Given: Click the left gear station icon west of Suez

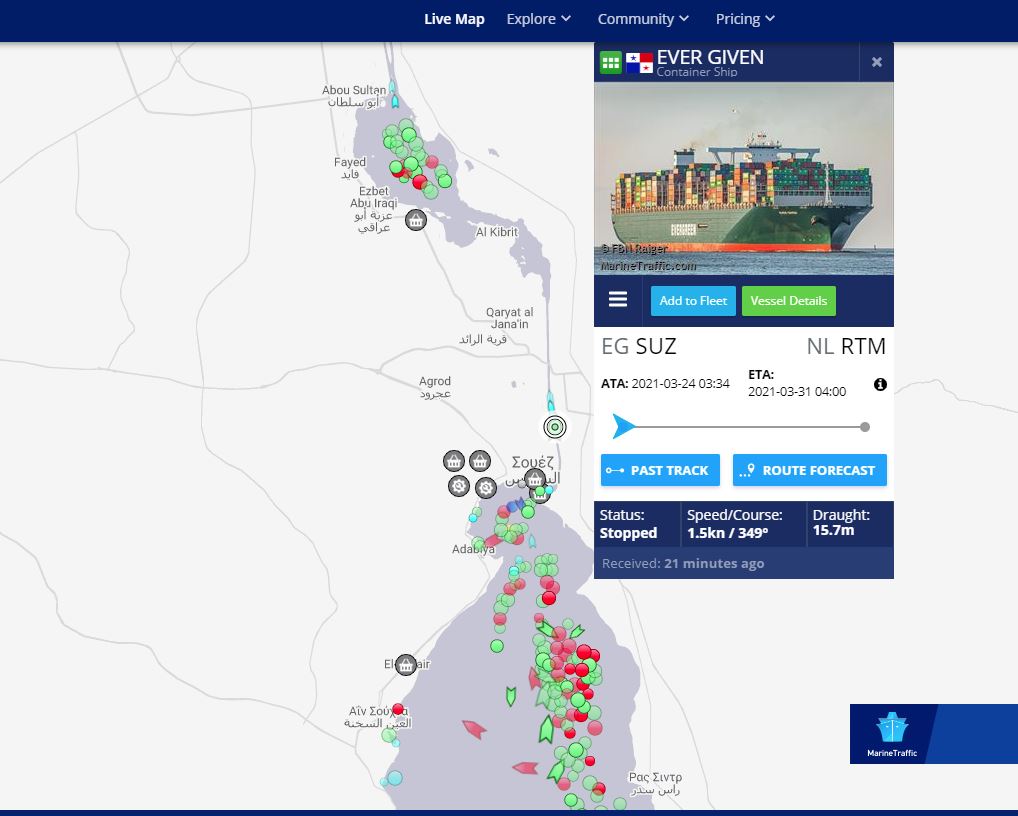Looking at the screenshot, I should tap(459, 486).
